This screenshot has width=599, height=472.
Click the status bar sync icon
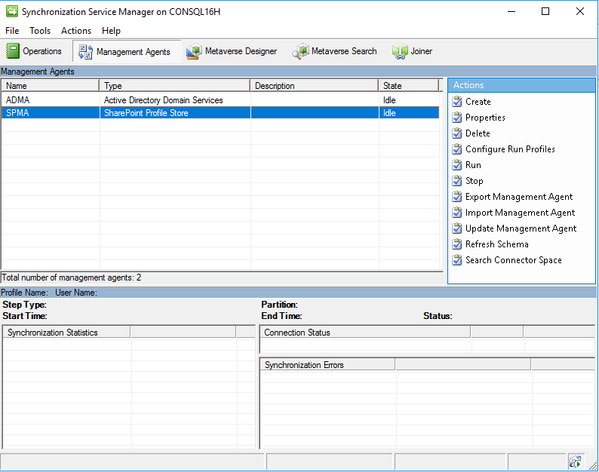[575, 462]
